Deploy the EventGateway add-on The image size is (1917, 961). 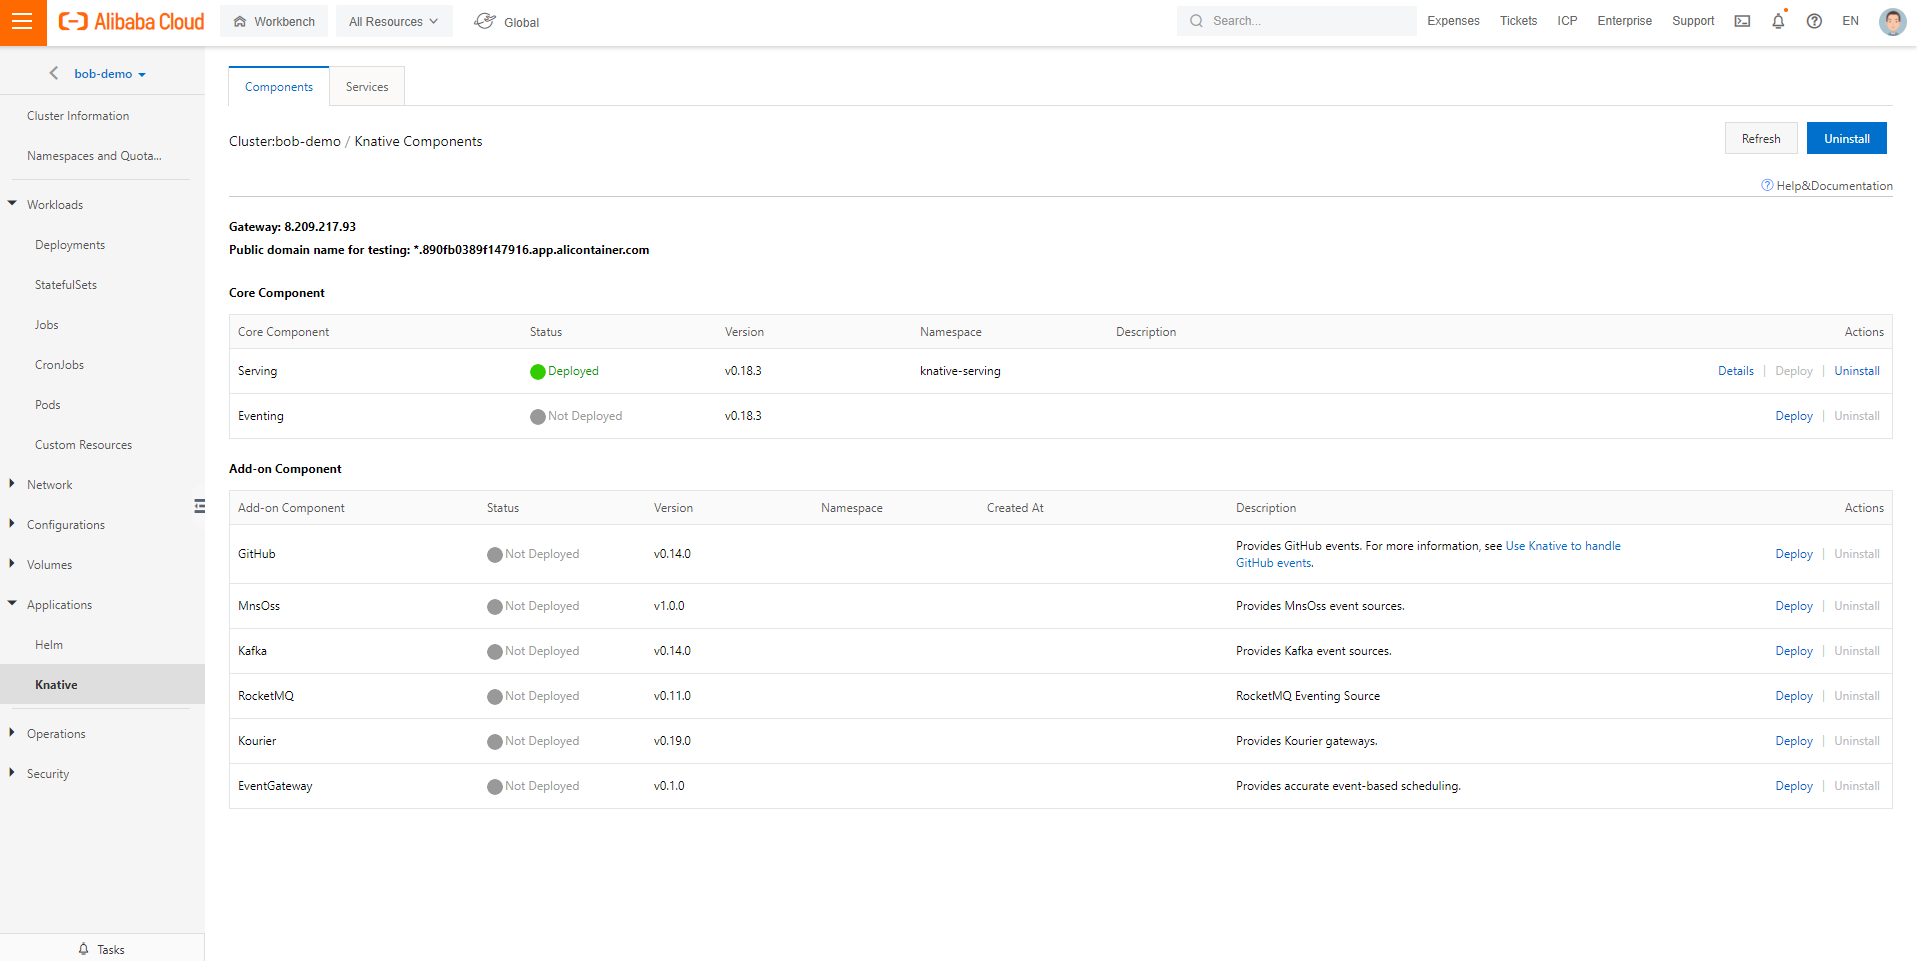(1793, 786)
